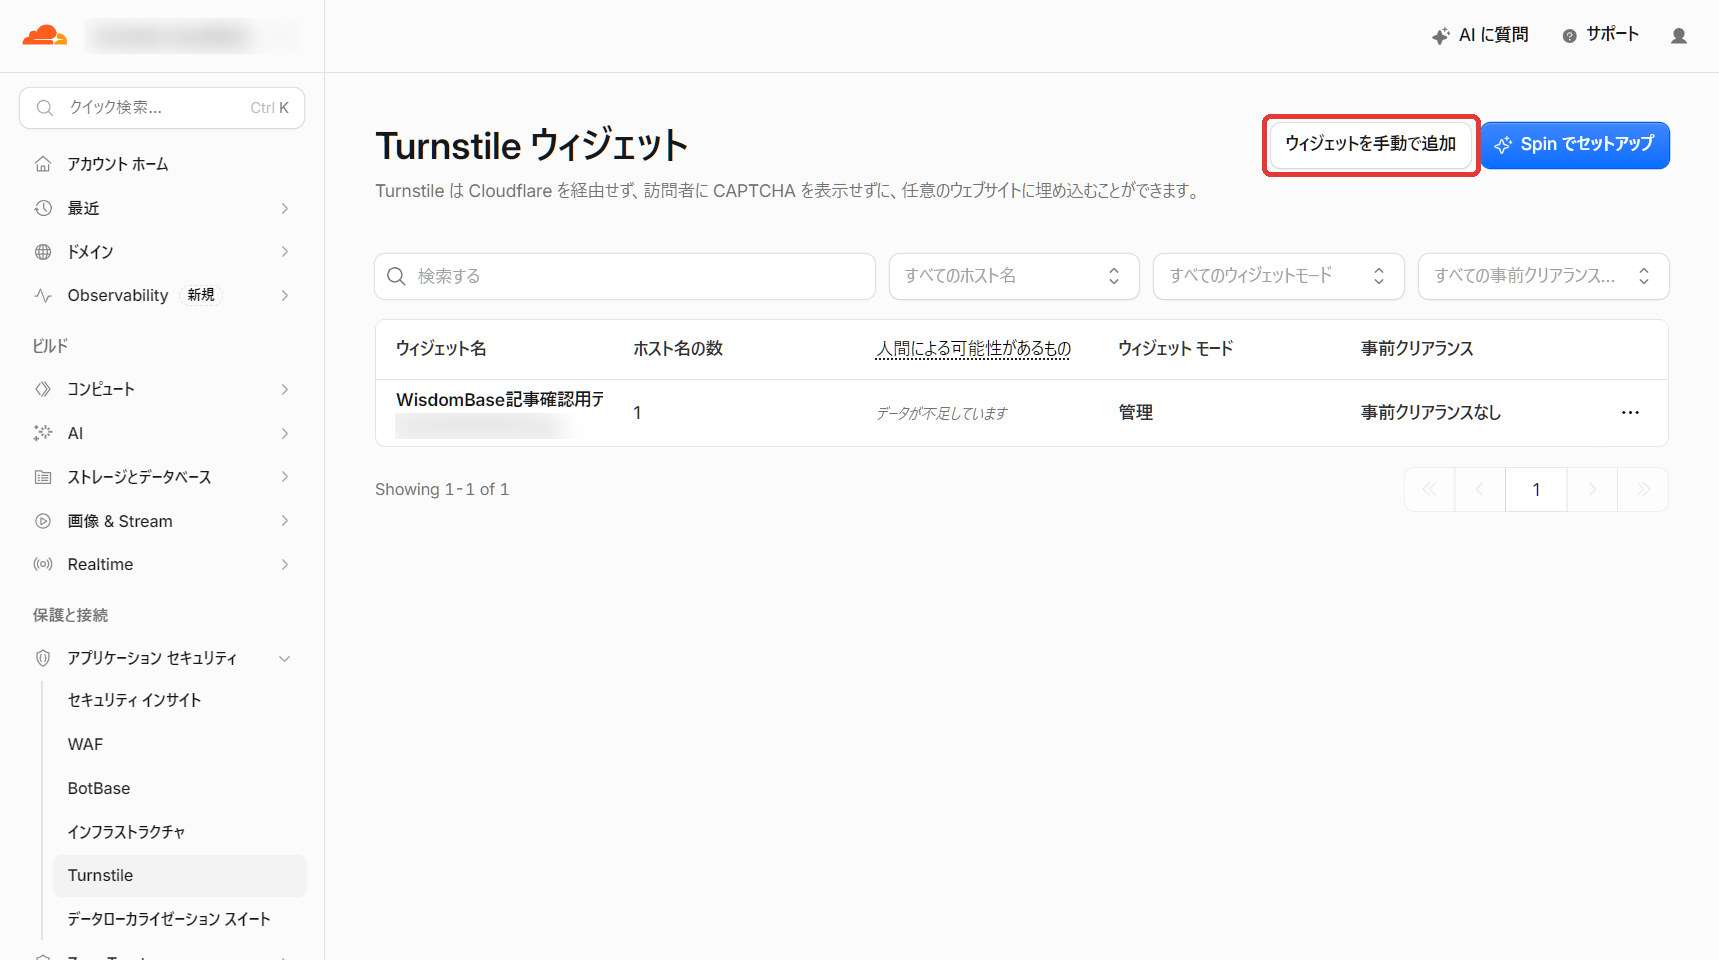Click the clock icon beside 最近
1719x960 pixels.
(43, 208)
